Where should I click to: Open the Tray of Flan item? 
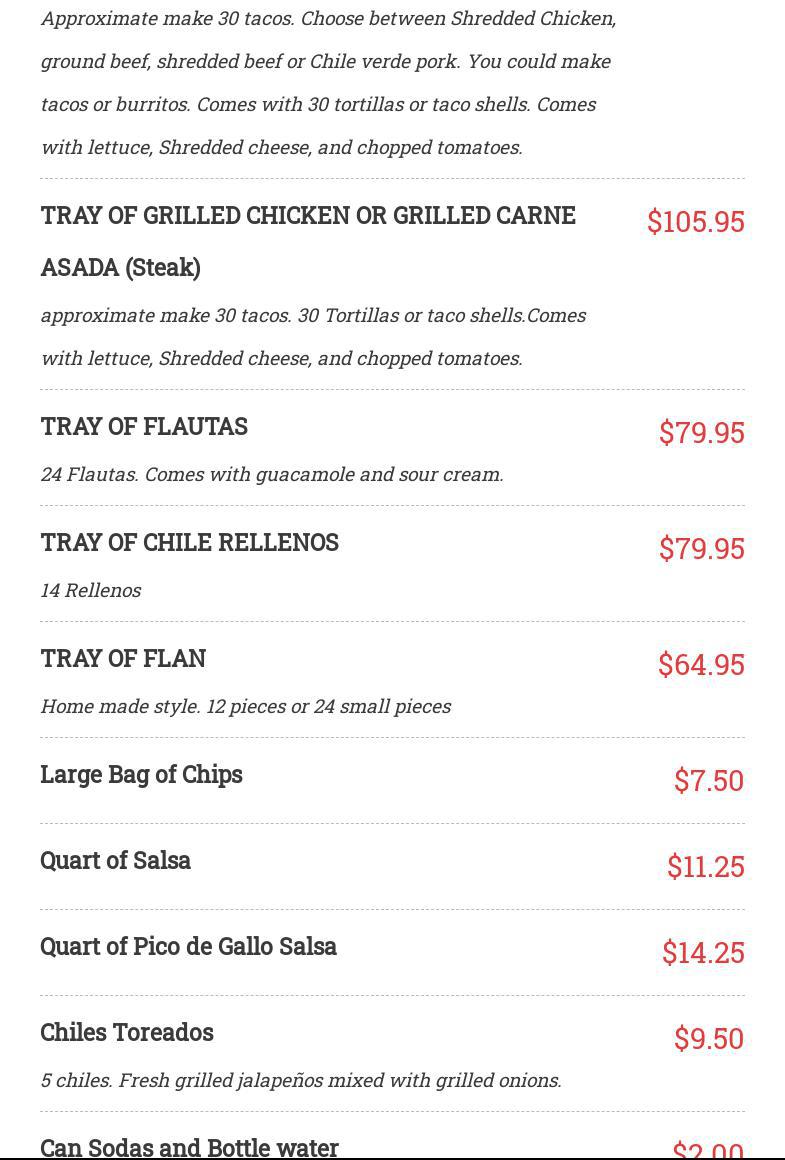[123, 659]
